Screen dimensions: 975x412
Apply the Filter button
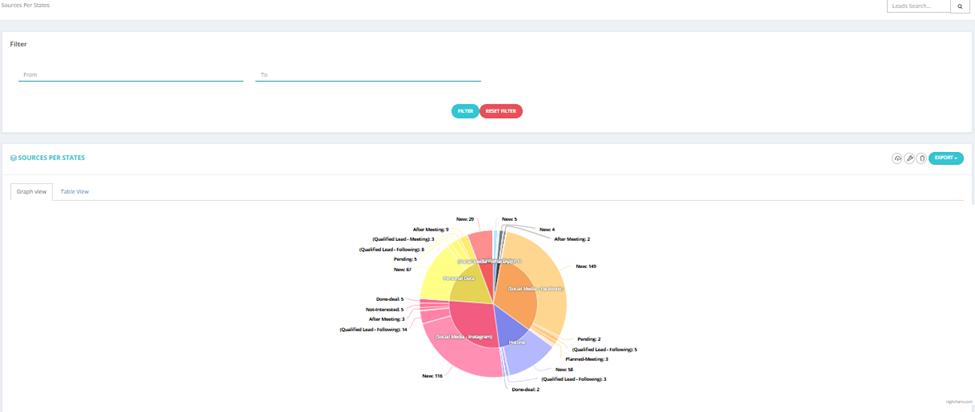coord(465,111)
